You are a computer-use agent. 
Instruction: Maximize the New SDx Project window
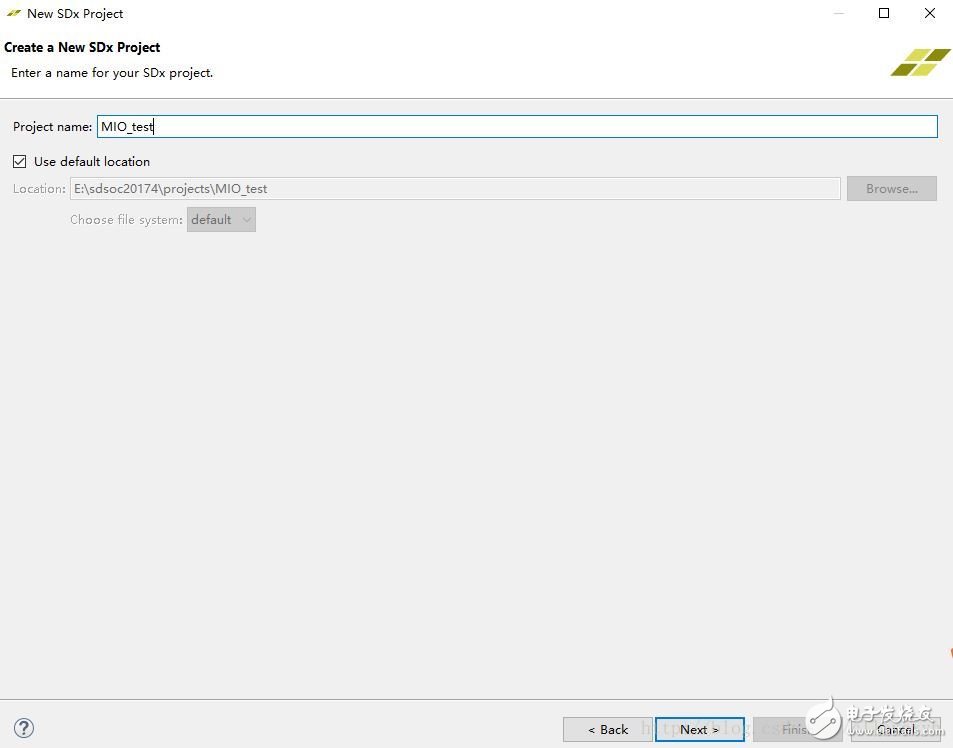(x=884, y=13)
